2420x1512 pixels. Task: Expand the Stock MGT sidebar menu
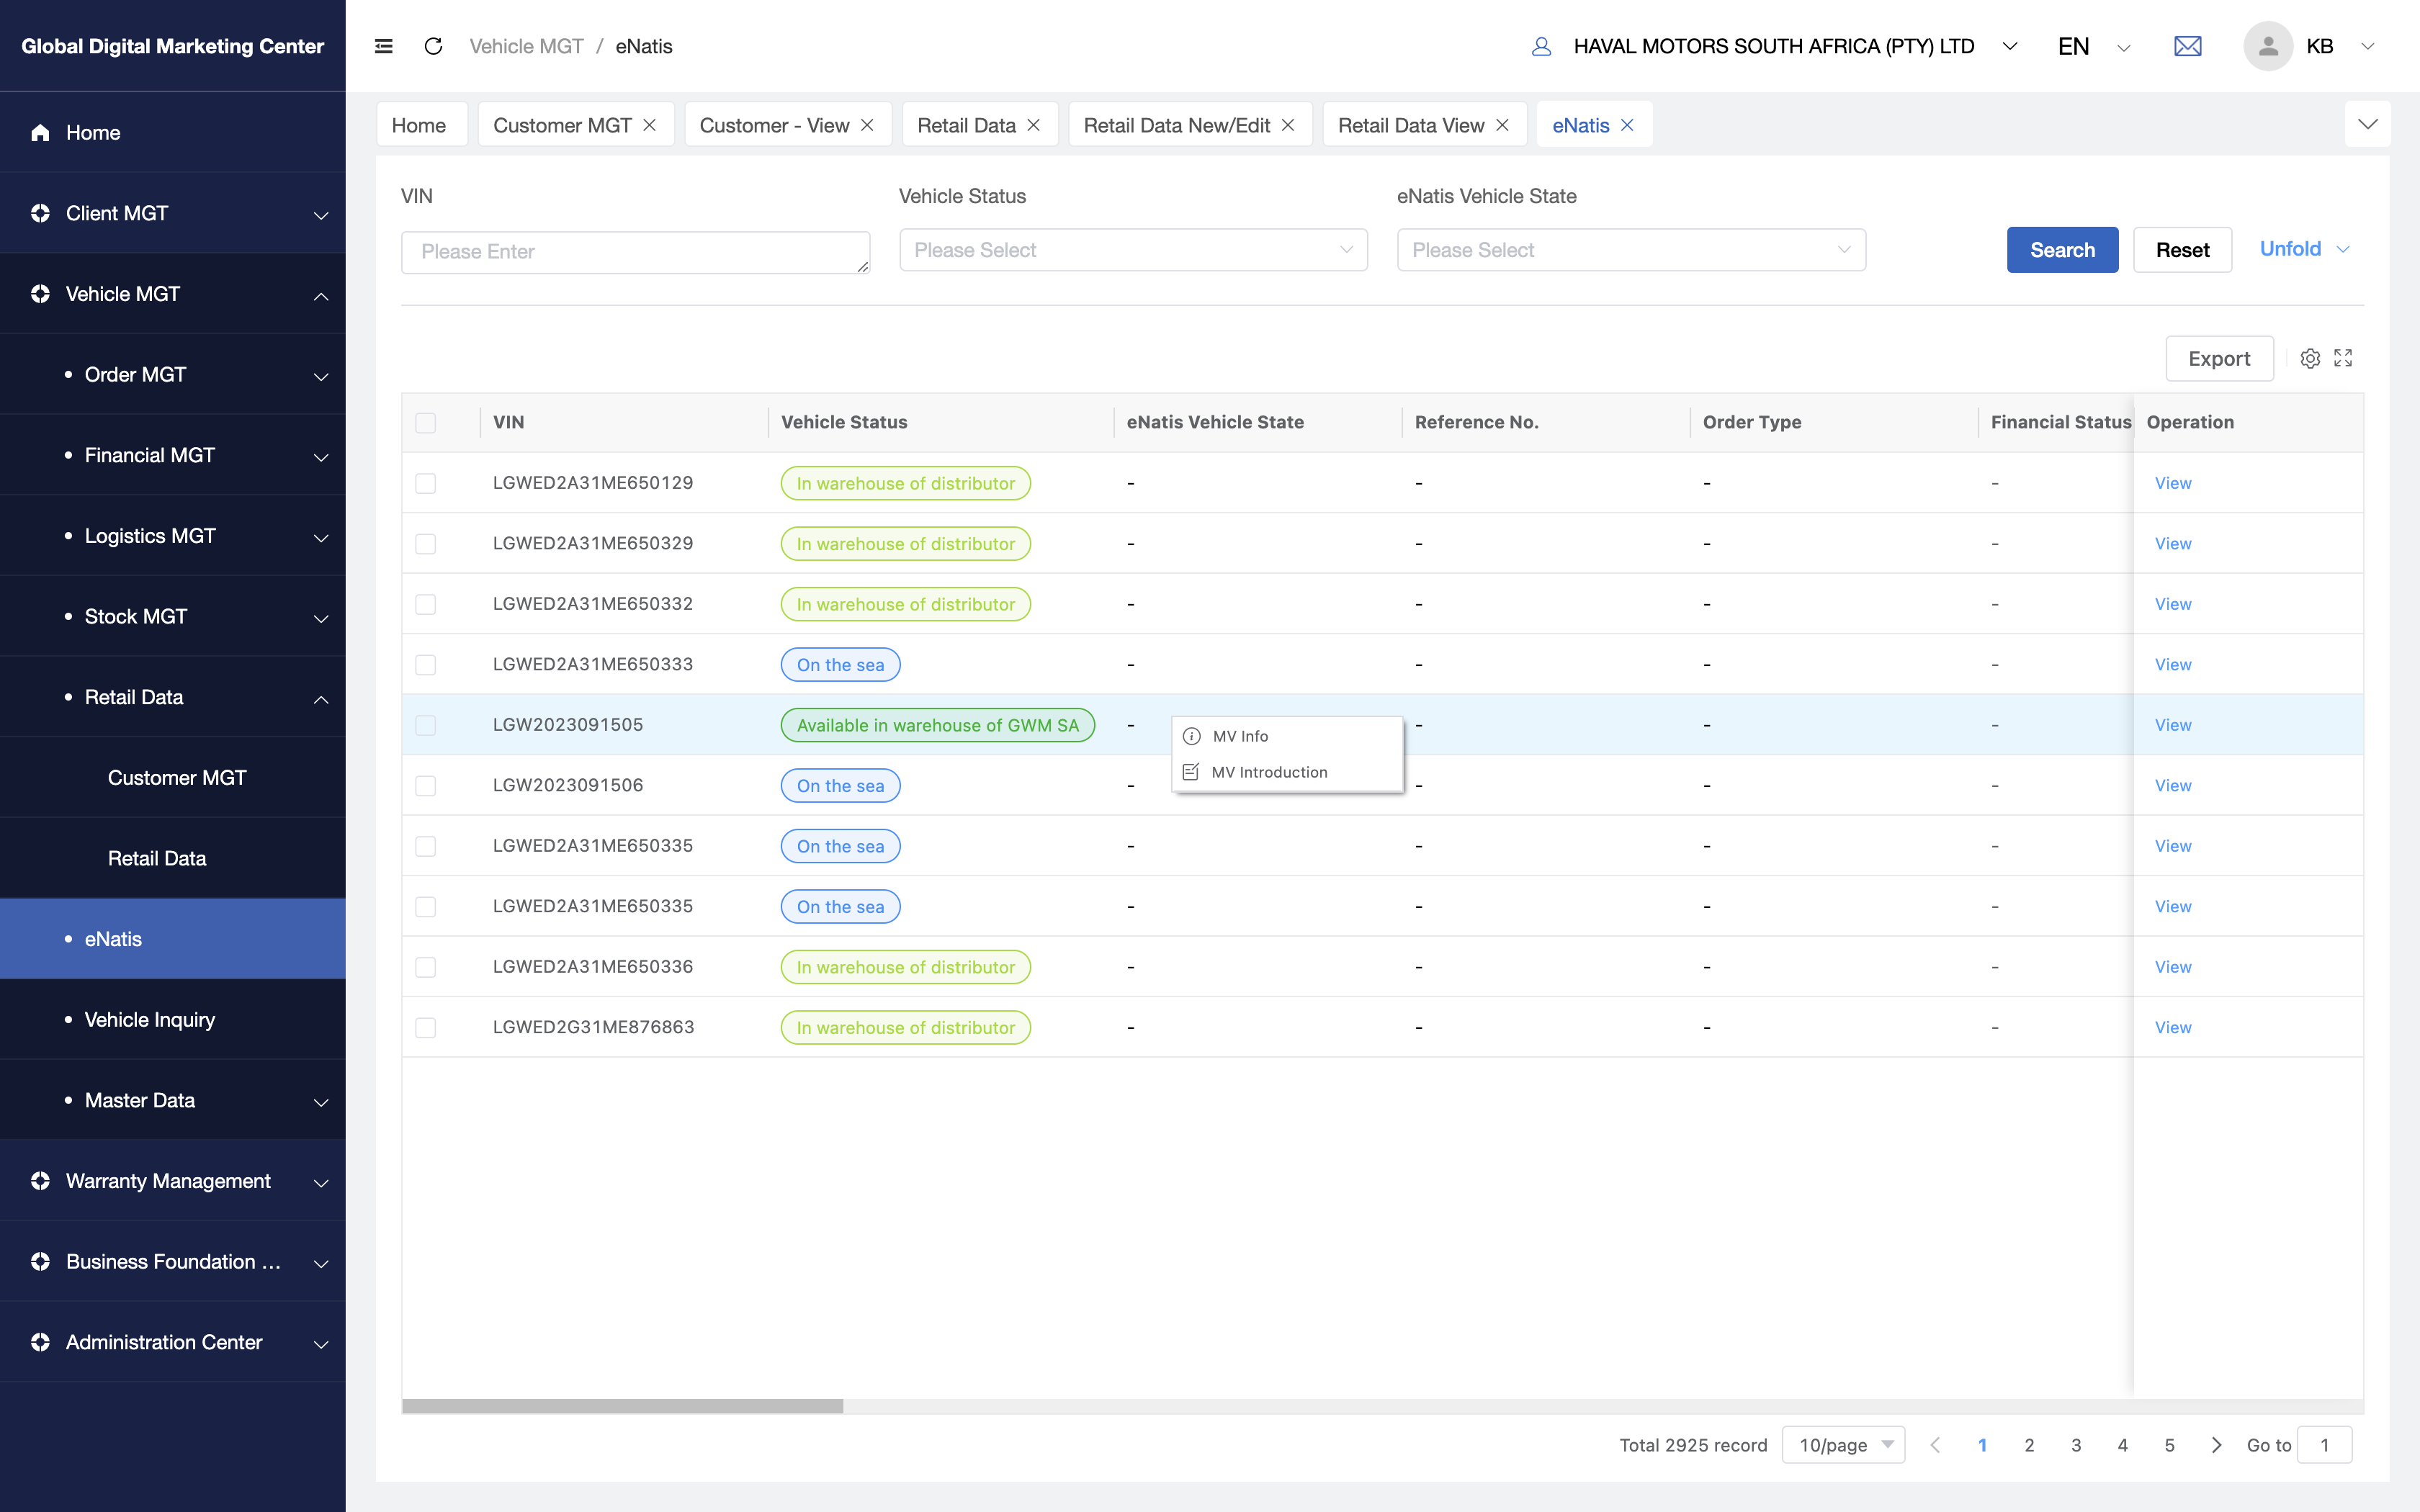tap(173, 616)
